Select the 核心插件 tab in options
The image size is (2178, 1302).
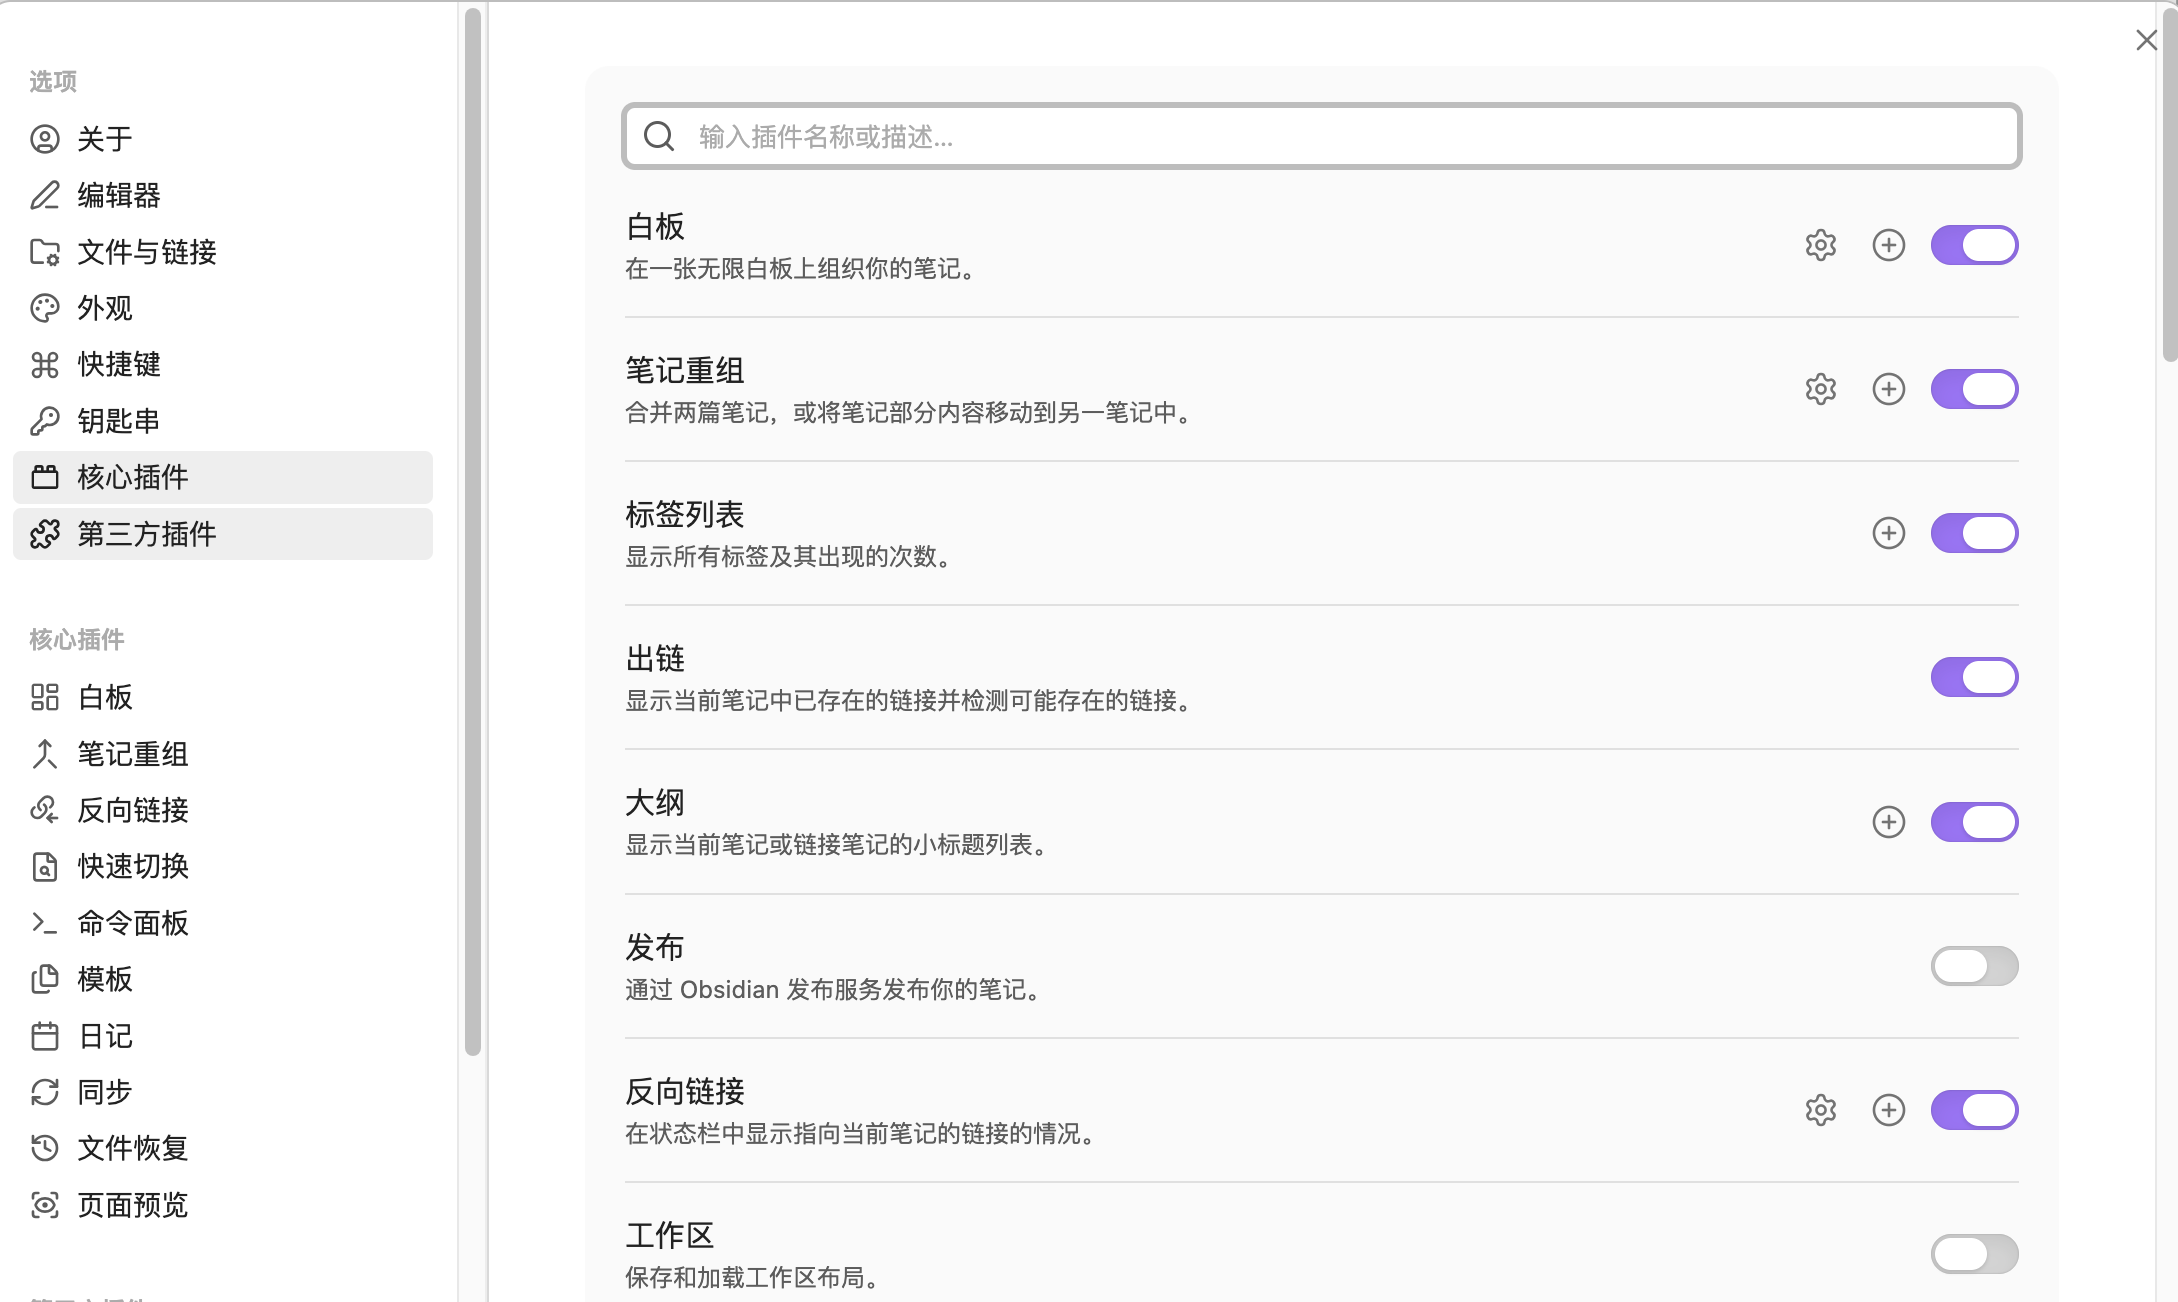click(223, 477)
